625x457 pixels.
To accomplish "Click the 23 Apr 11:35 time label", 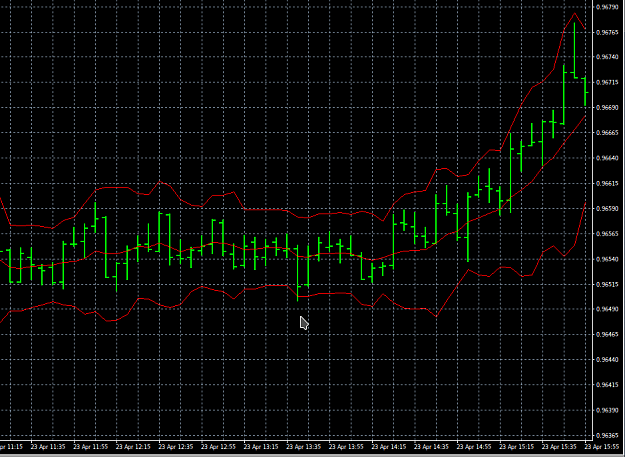I will click(x=48, y=447).
